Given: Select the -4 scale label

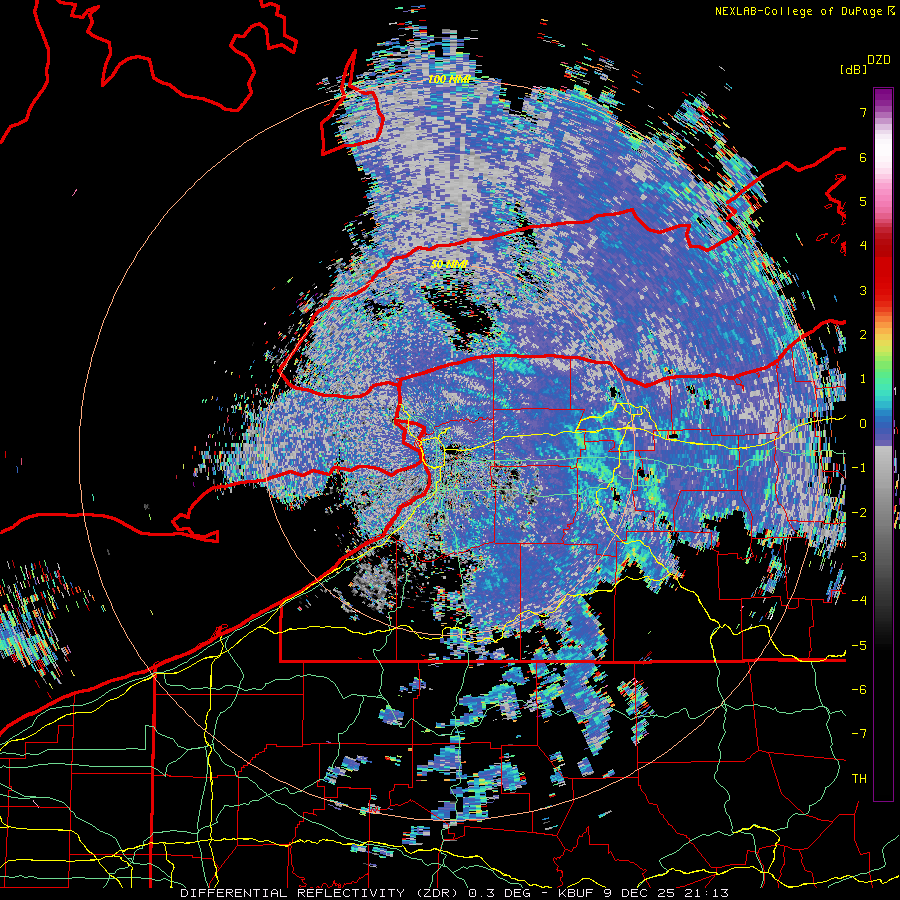Looking at the screenshot, I should point(859,600).
